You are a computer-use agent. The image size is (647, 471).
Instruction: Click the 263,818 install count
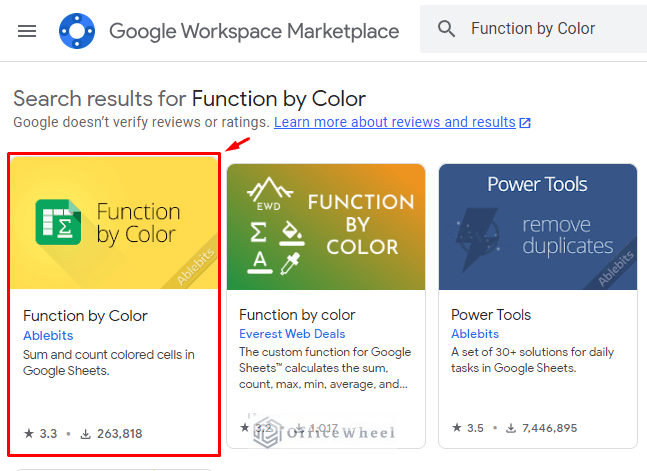tap(120, 434)
